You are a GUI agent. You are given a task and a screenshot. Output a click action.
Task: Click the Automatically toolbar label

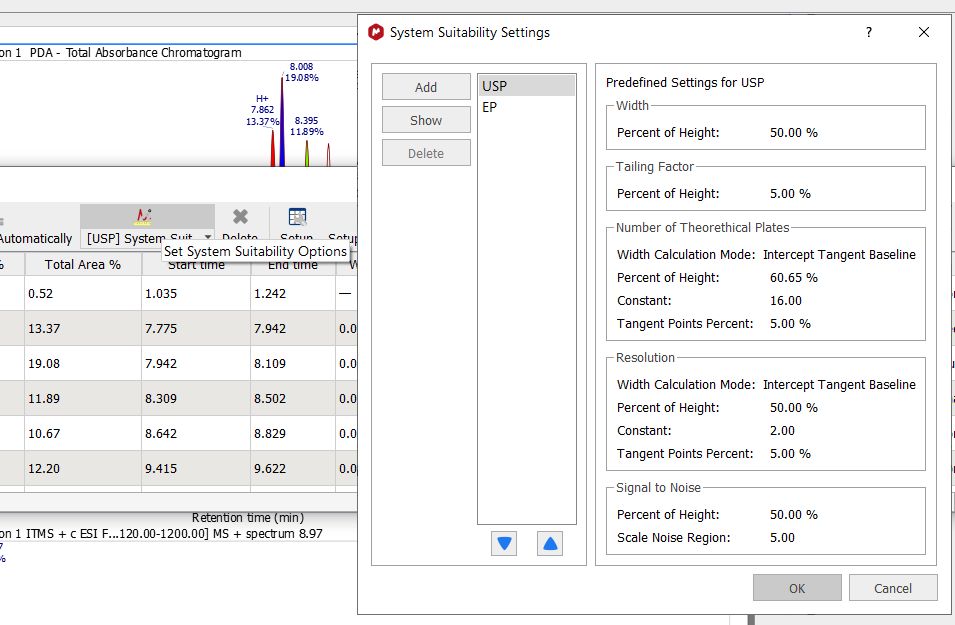(35, 239)
